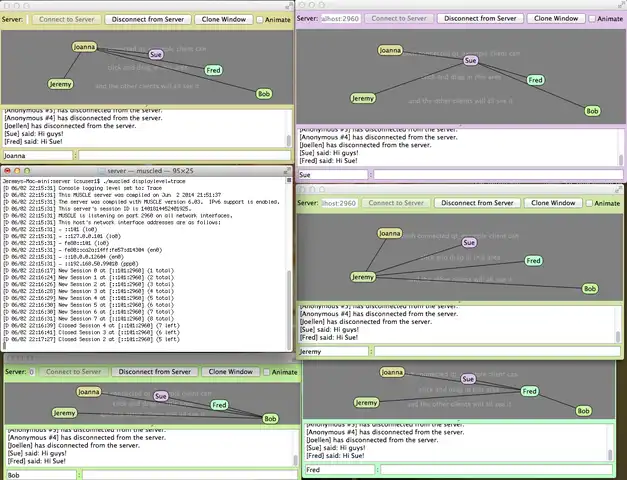Click the Joanna user name field
Image resolution: width=627 pixels, height=480 pixels.
point(38,156)
